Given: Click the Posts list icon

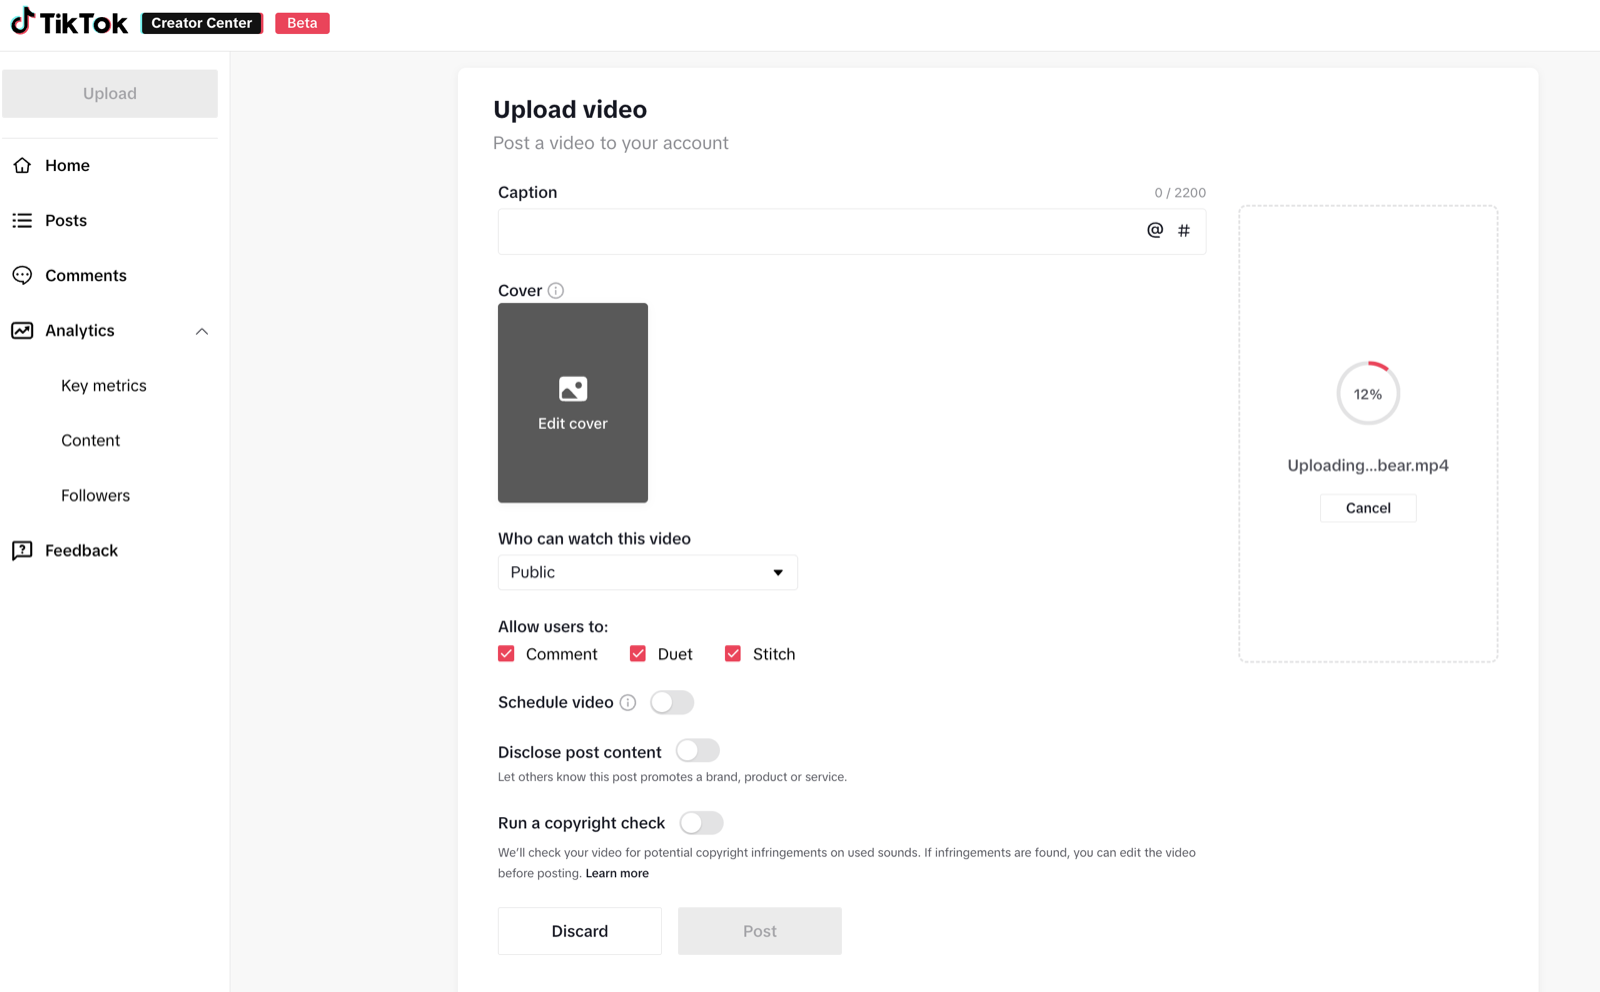Looking at the screenshot, I should point(22,220).
